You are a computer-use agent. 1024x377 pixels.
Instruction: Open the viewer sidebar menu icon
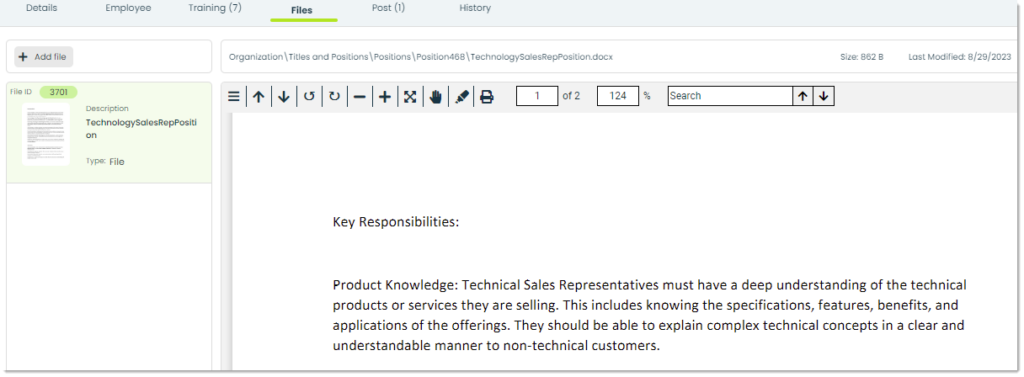(233, 97)
